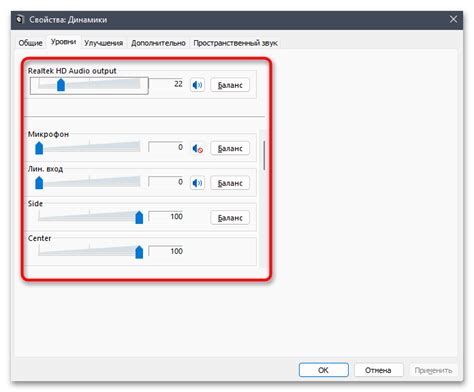The width and height of the screenshot is (474, 392).
Task: Click the Side value field showing 100
Action: point(167,216)
